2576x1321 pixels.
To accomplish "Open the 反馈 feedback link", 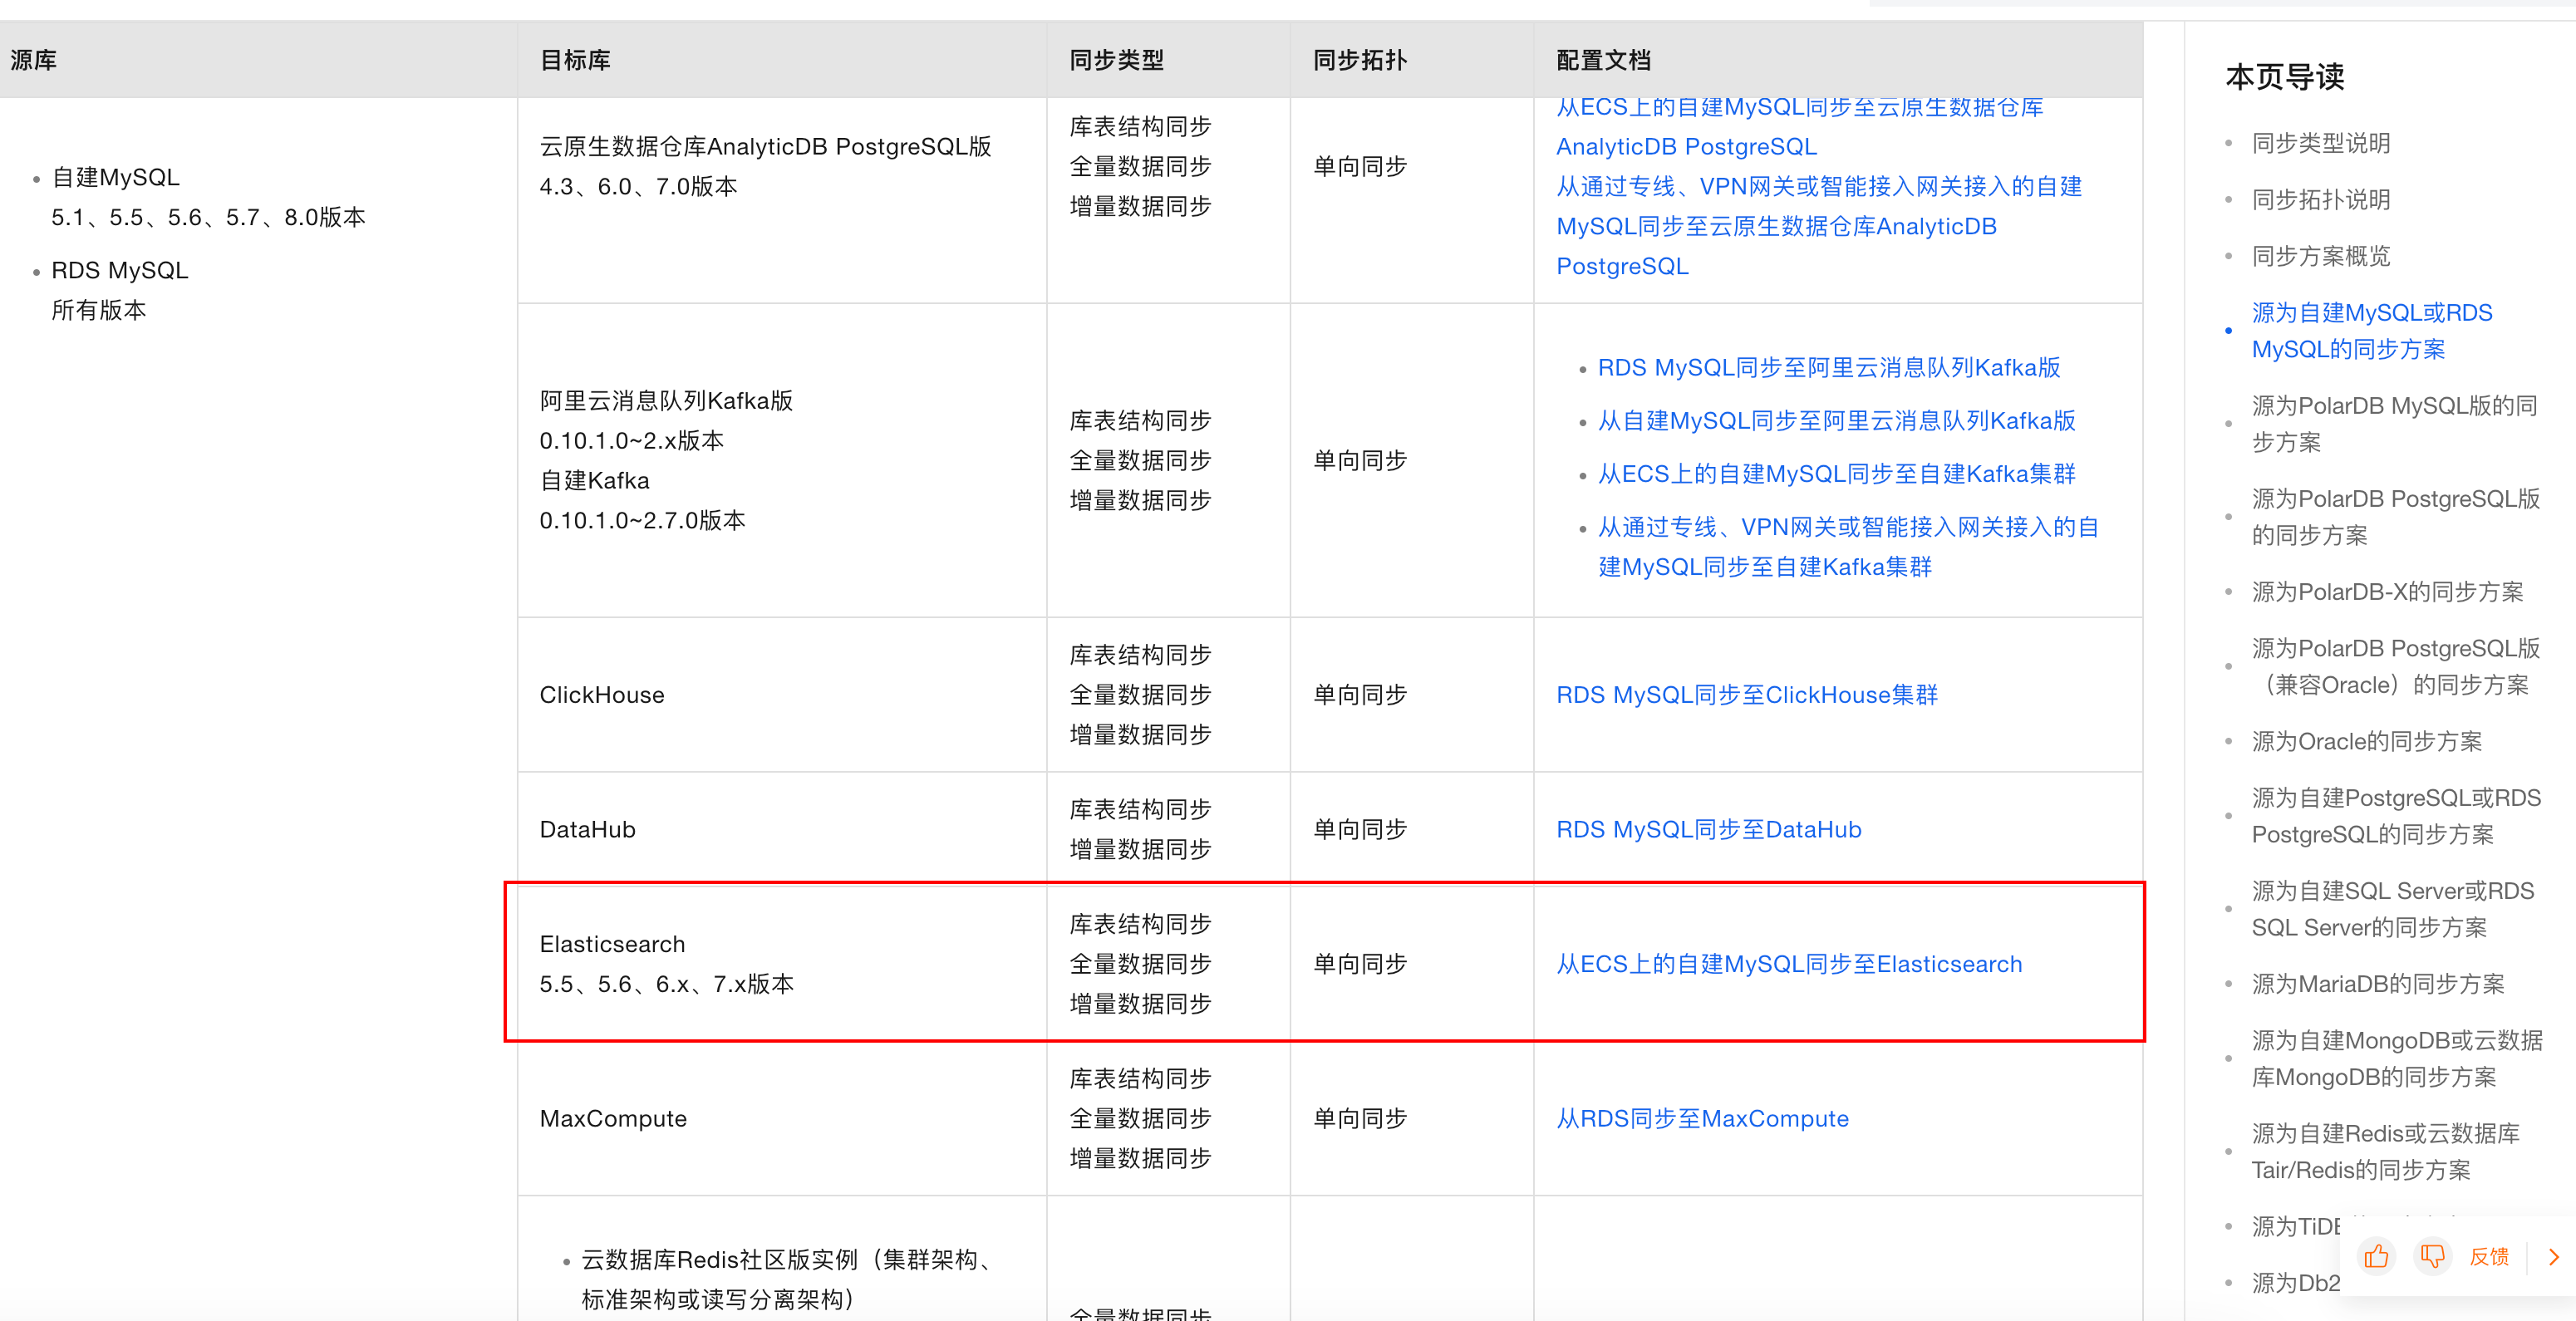I will click(2489, 1257).
